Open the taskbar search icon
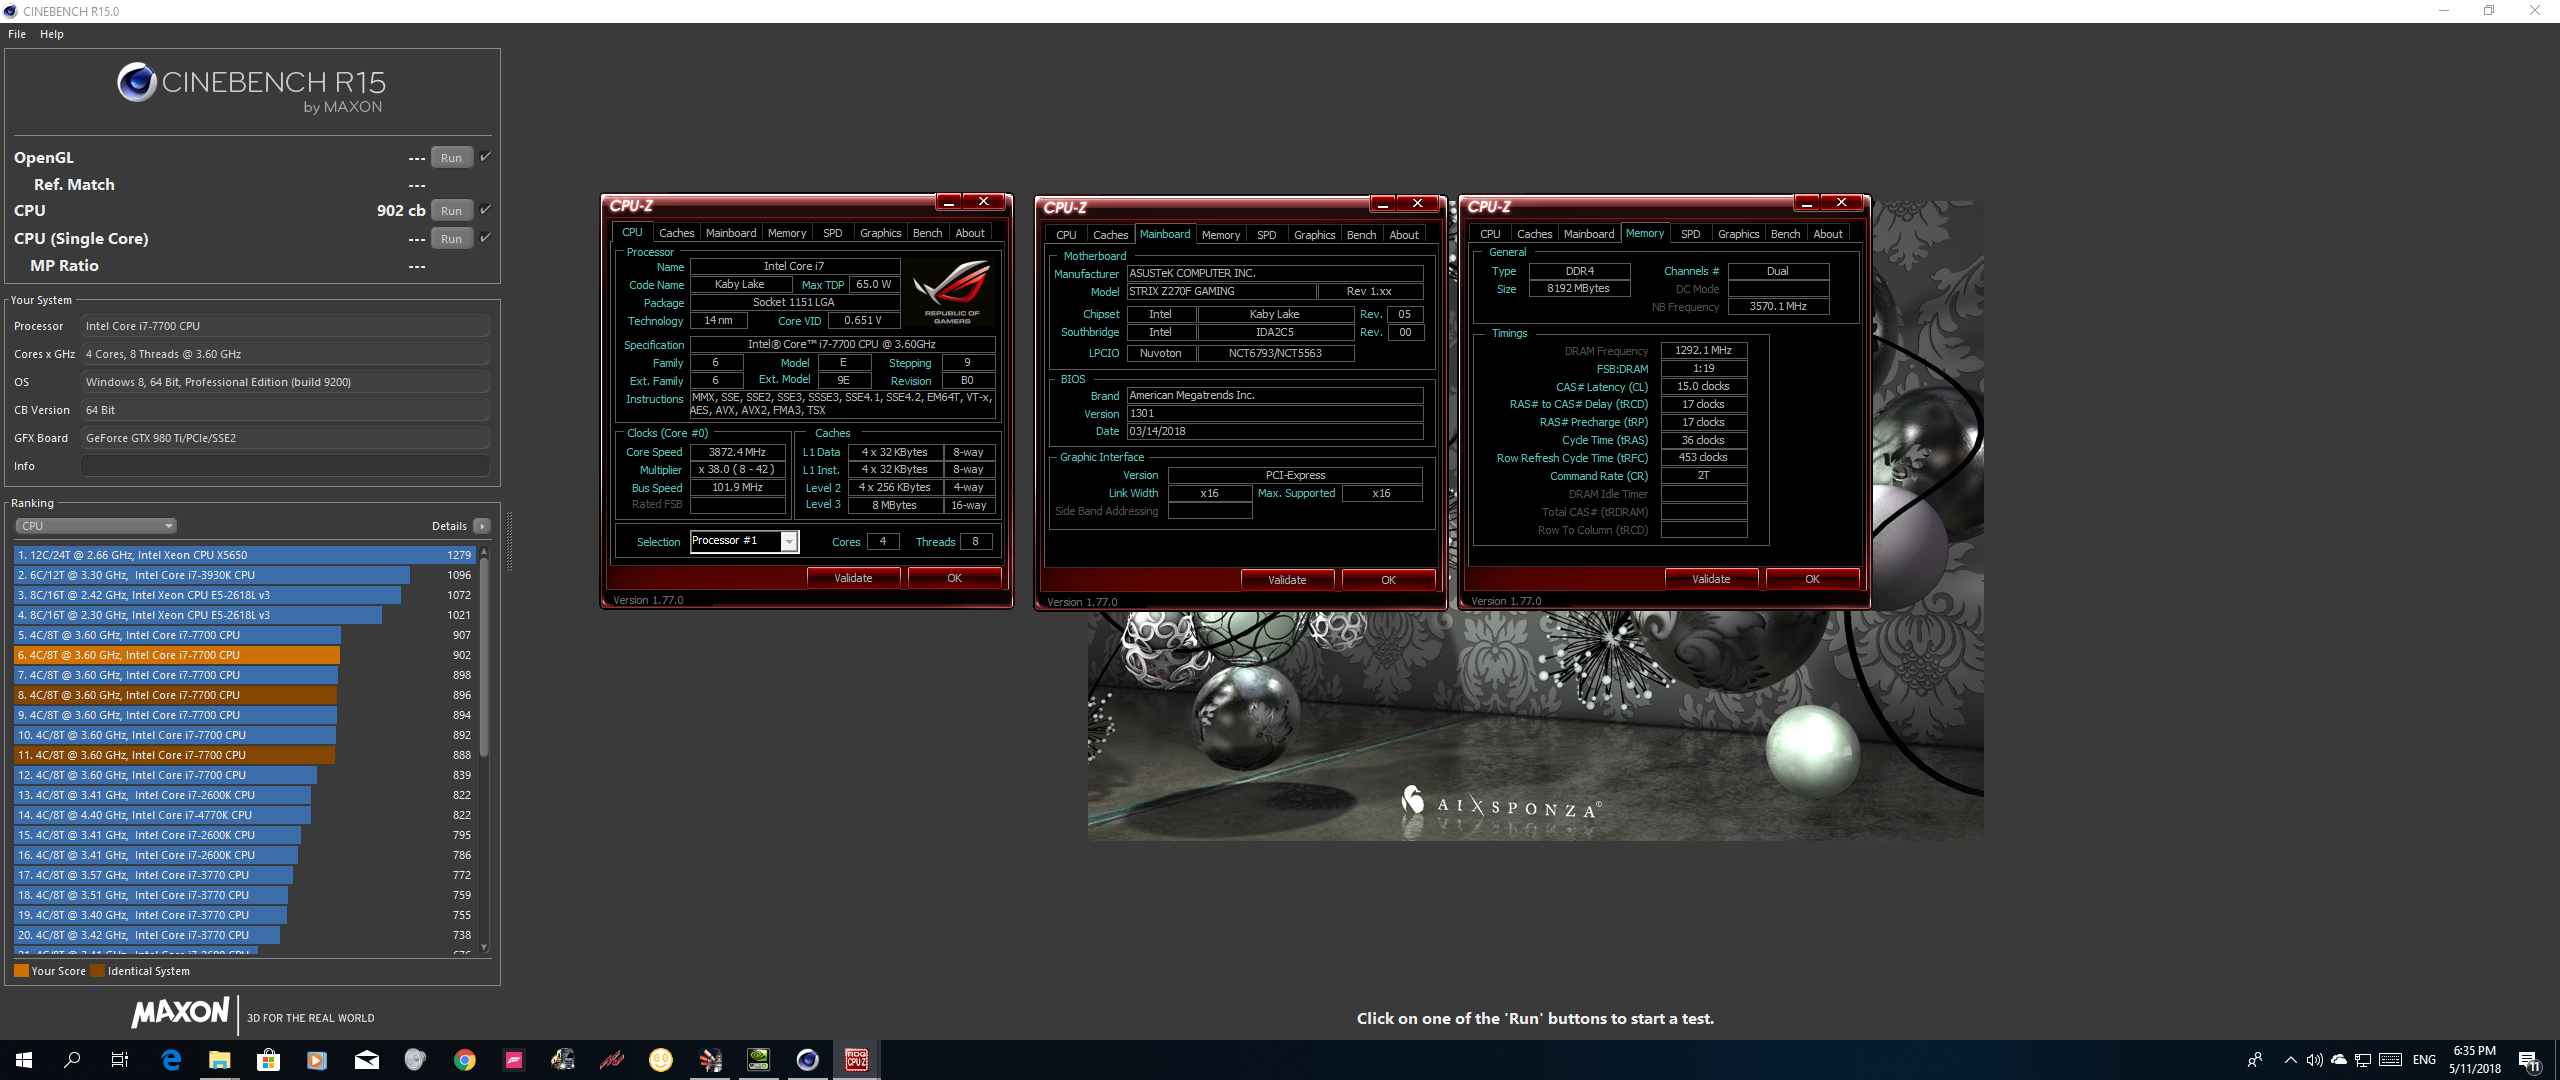 72,1060
